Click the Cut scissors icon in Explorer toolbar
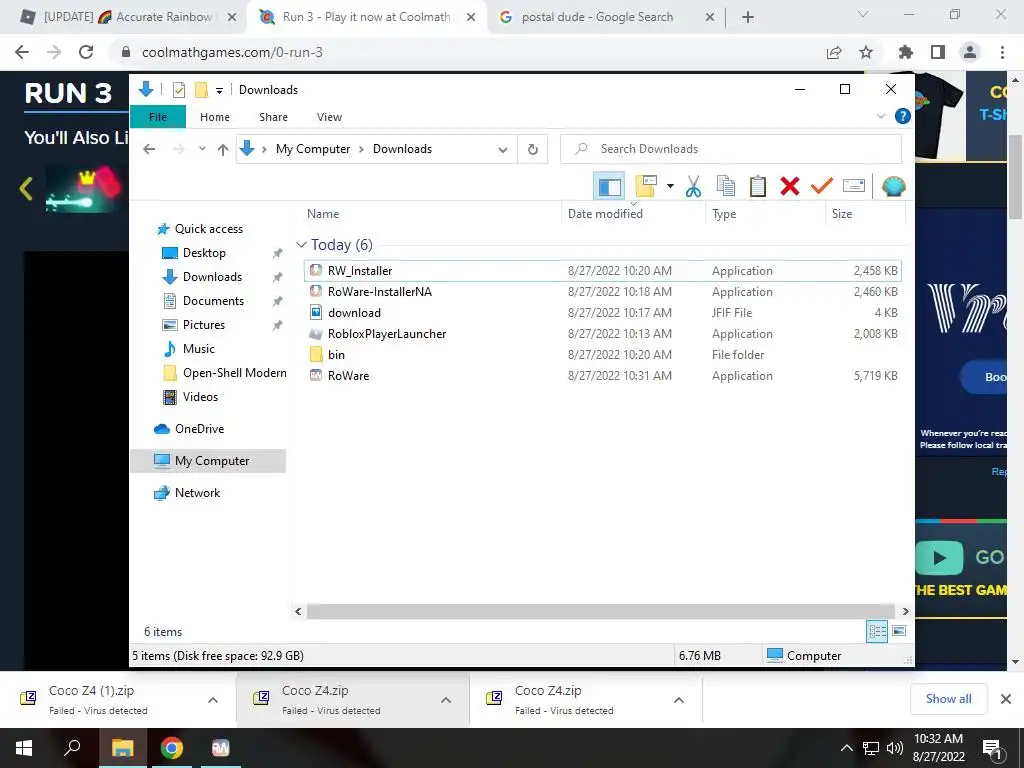This screenshot has height=768, width=1024. (693, 187)
